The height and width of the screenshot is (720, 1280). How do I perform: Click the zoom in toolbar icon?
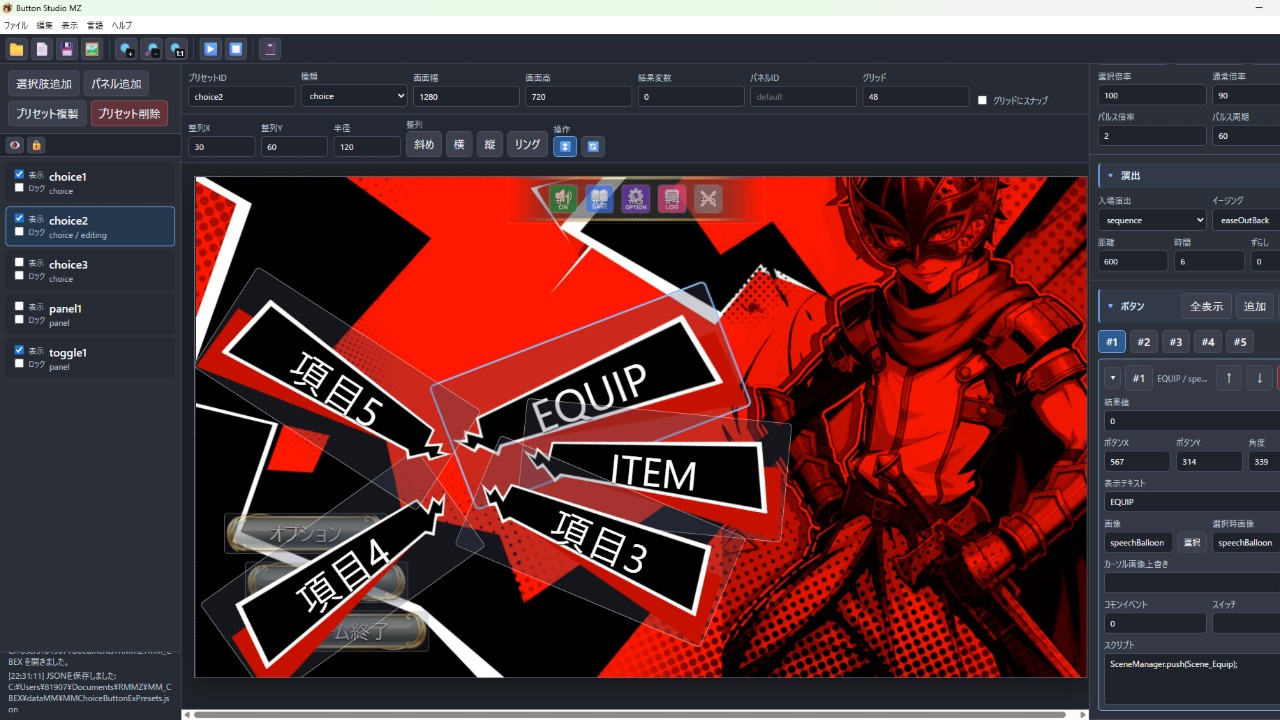[x=126, y=49]
